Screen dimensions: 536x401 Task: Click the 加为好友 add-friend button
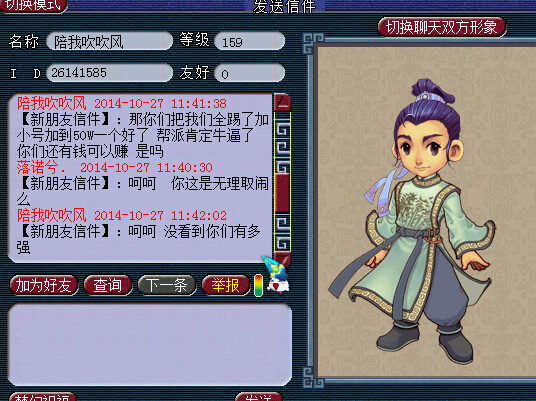(43, 285)
